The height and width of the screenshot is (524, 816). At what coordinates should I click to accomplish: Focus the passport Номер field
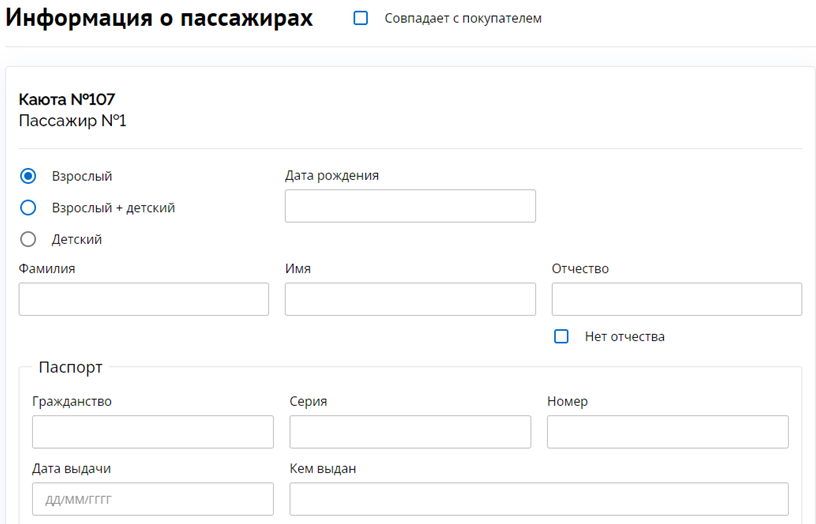(x=668, y=431)
